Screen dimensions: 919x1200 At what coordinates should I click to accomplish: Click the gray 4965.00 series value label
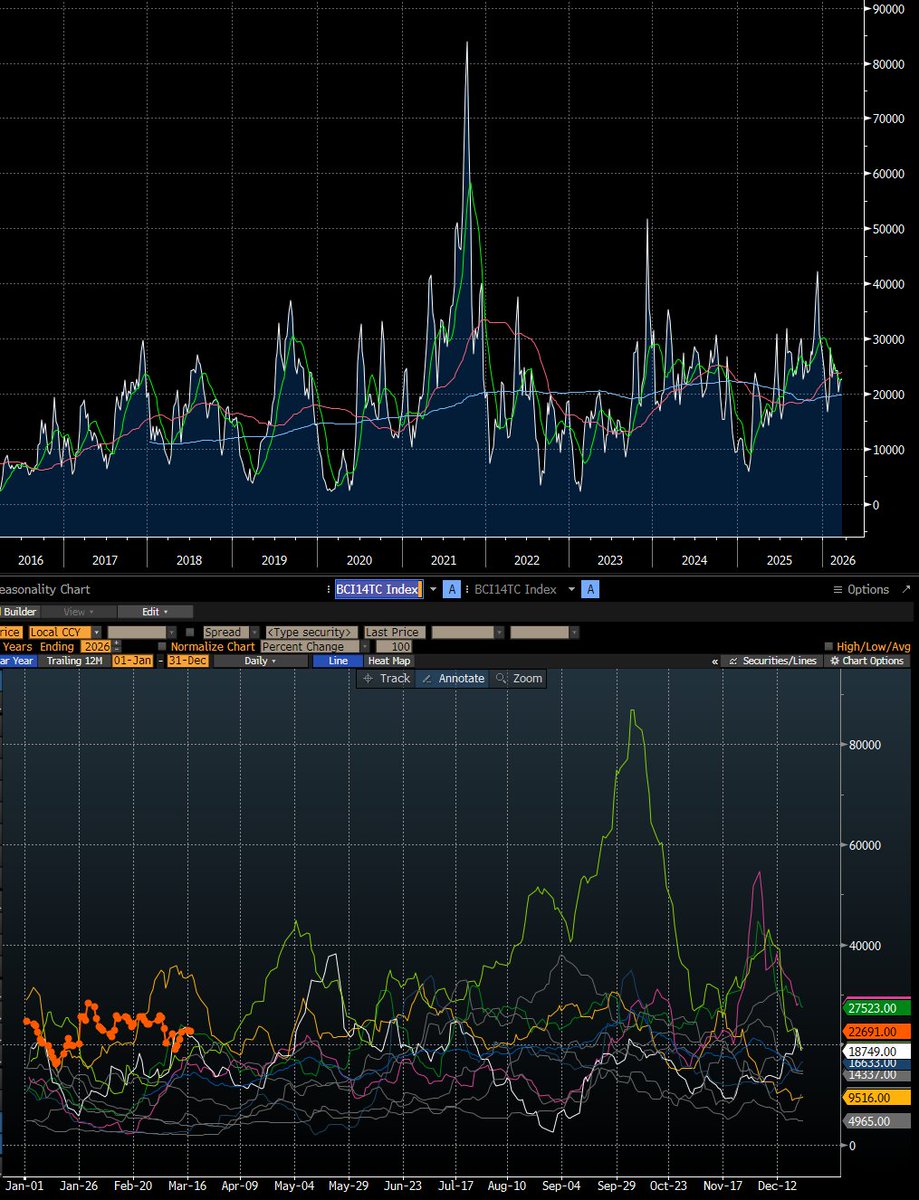(877, 1122)
